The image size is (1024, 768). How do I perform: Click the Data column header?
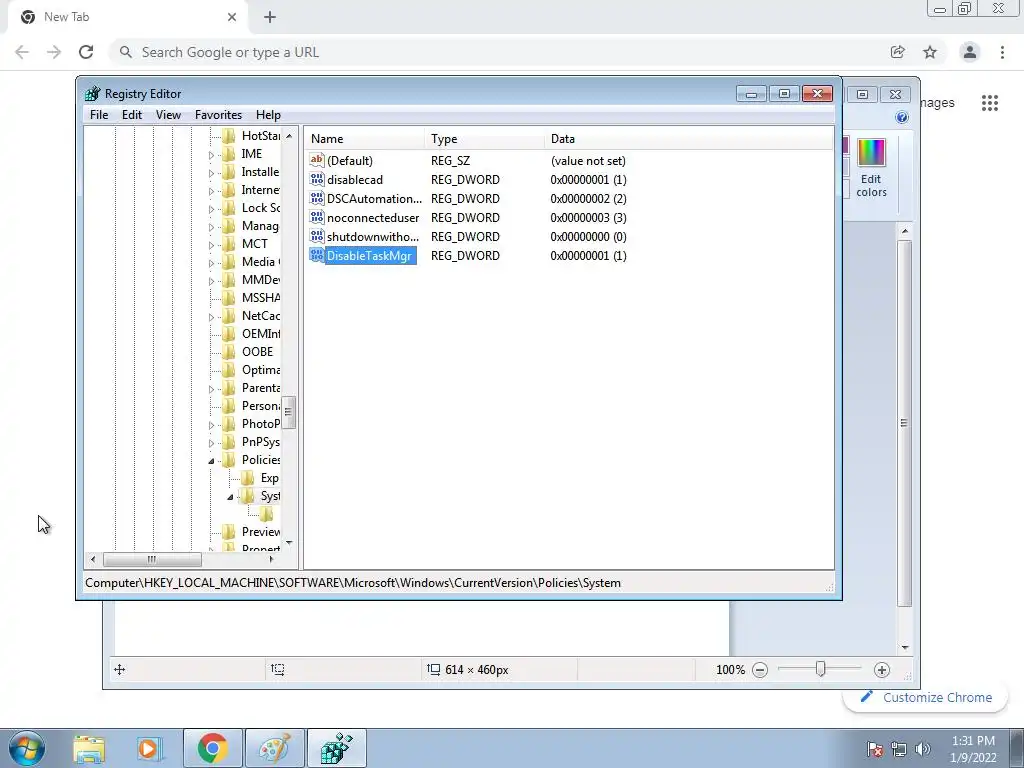tap(689, 138)
